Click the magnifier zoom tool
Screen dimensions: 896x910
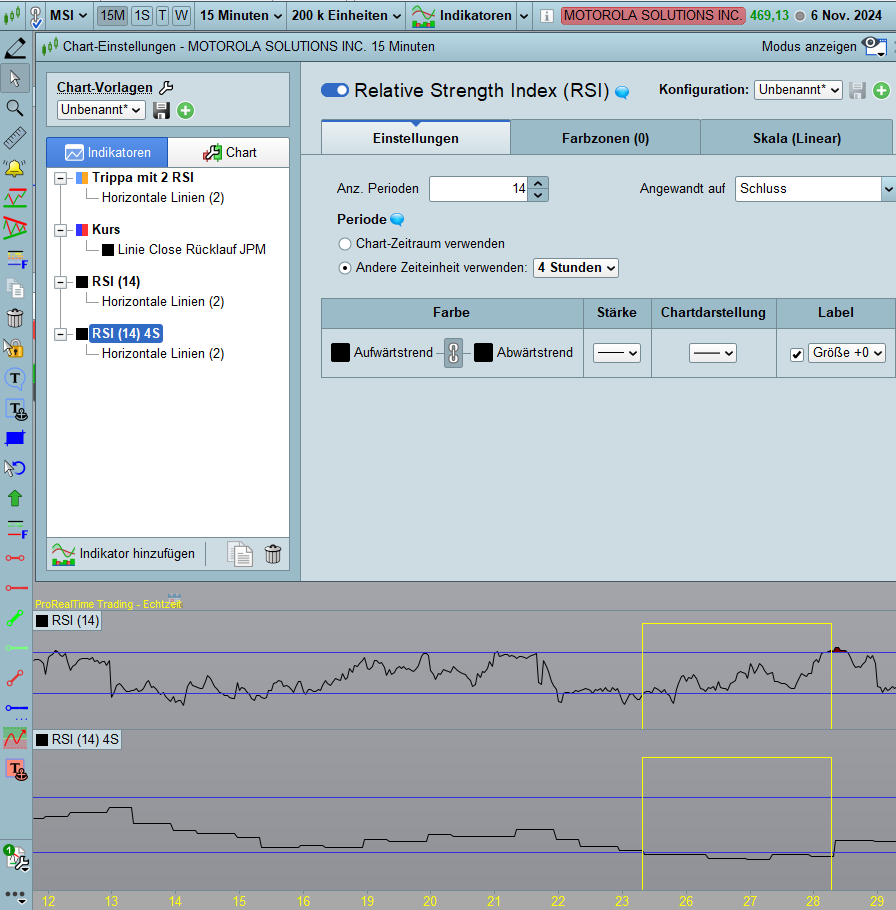(15, 108)
